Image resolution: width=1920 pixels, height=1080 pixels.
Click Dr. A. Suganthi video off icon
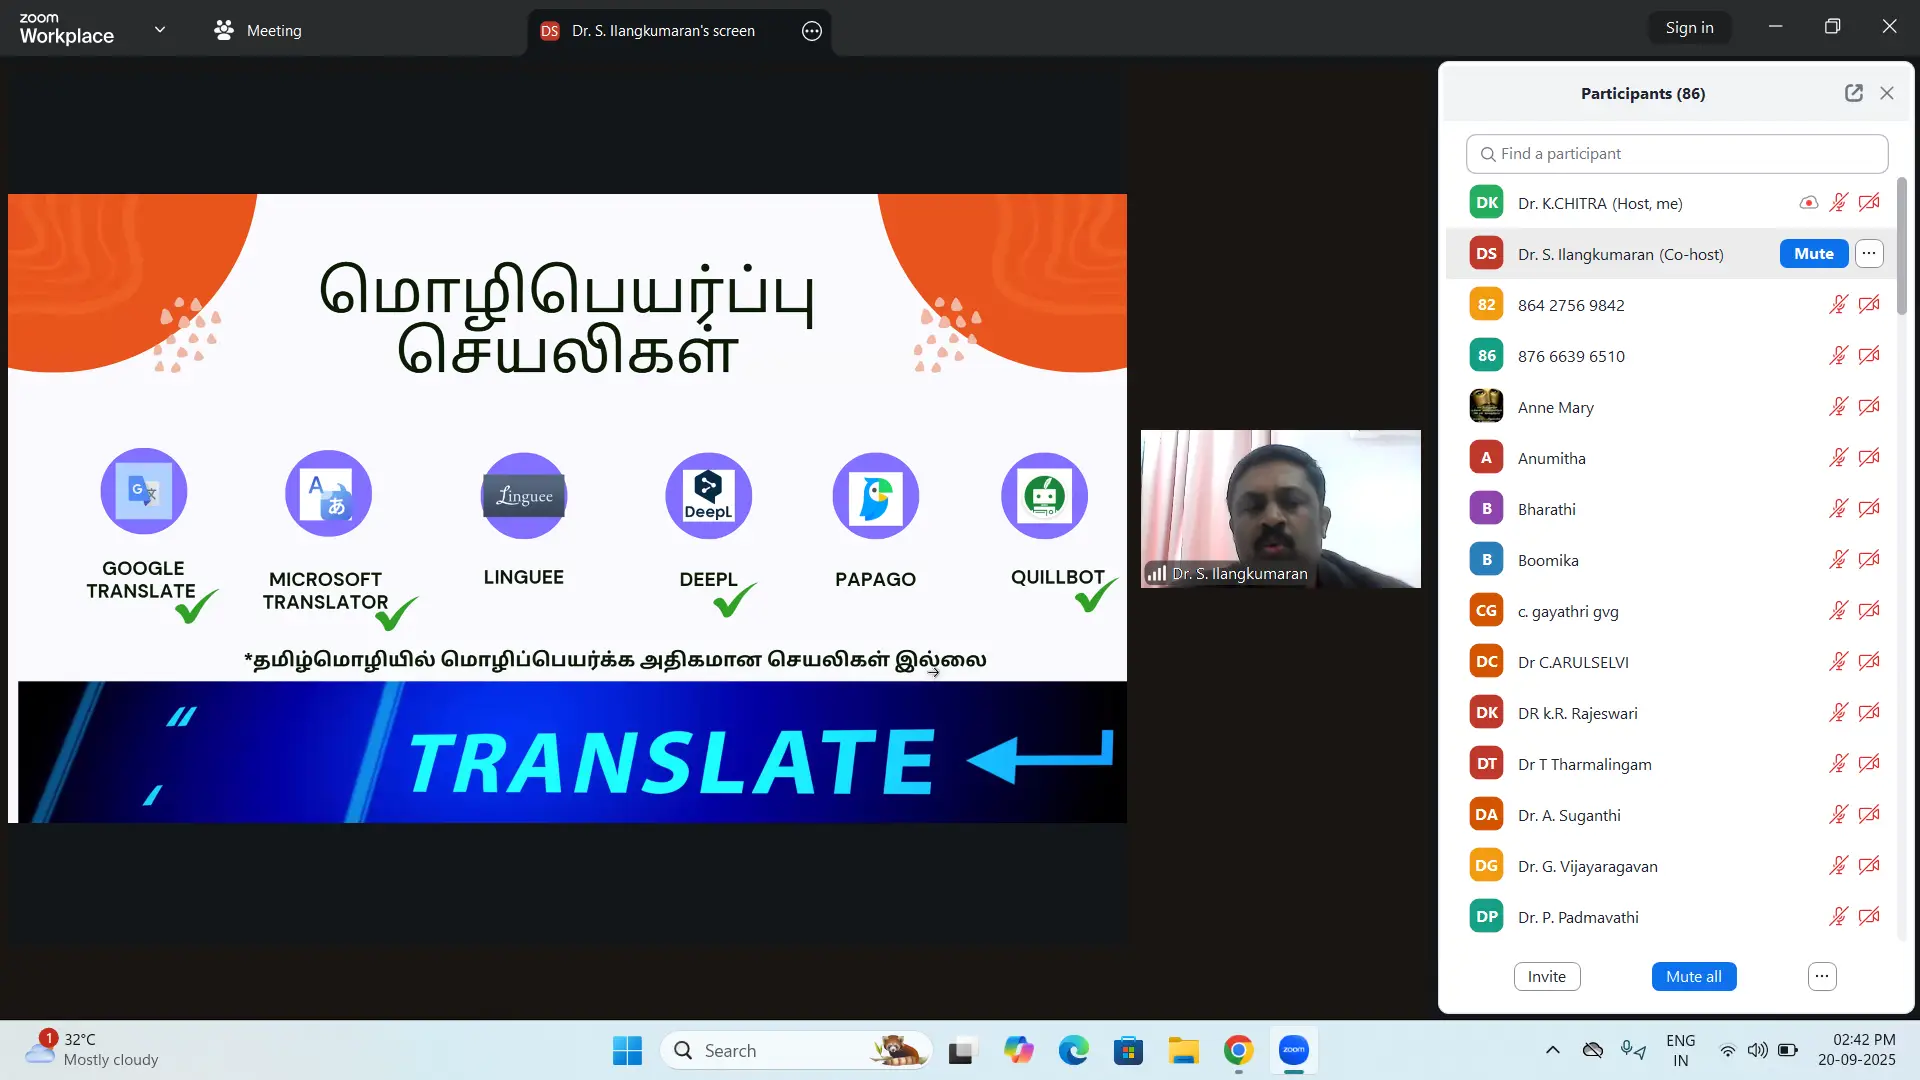tap(1869, 815)
